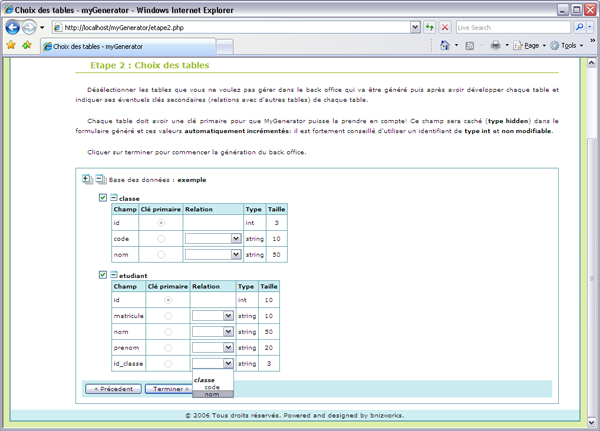Image resolution: width=600 pixels, height=431 pixels.
Task: Click the Précedent button
Action: [112, 388]
